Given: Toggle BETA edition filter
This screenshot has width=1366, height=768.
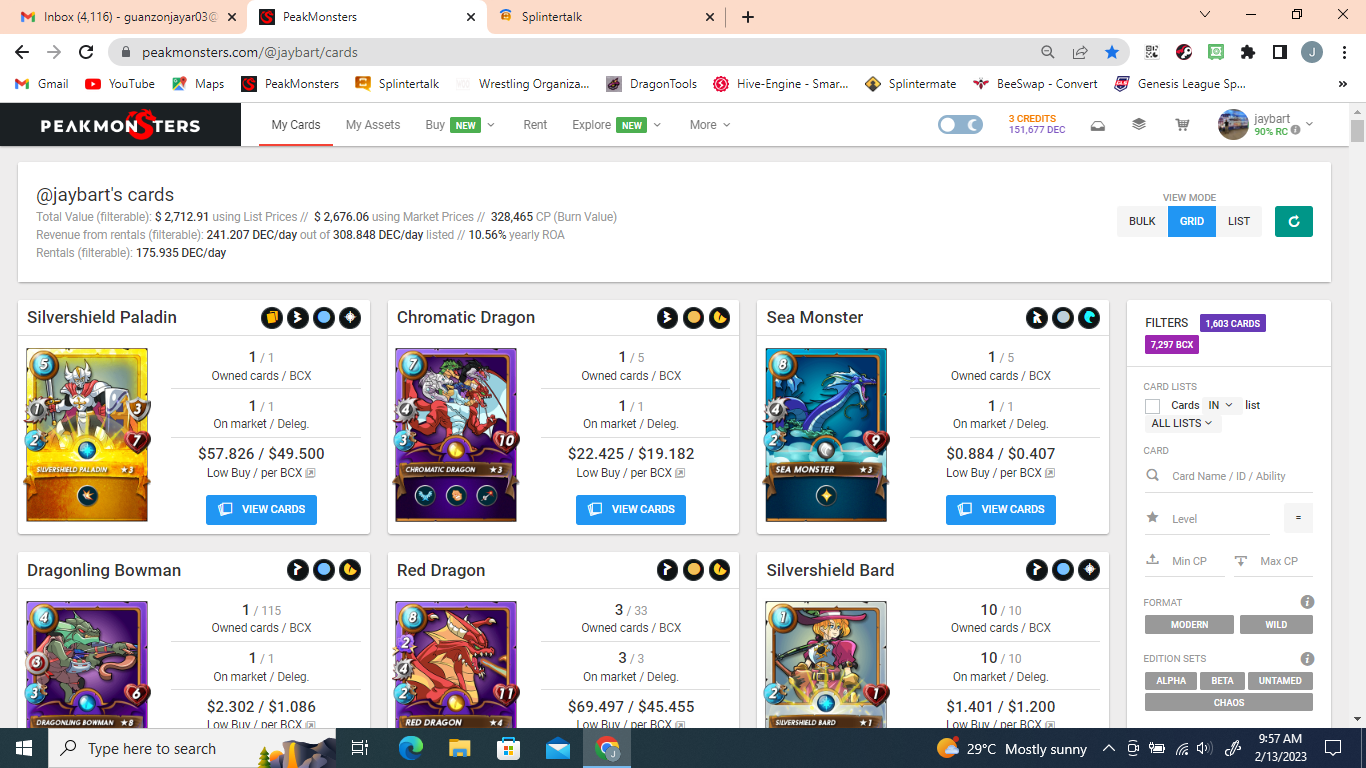Looking at the screenshot, I should point(1222,681).
